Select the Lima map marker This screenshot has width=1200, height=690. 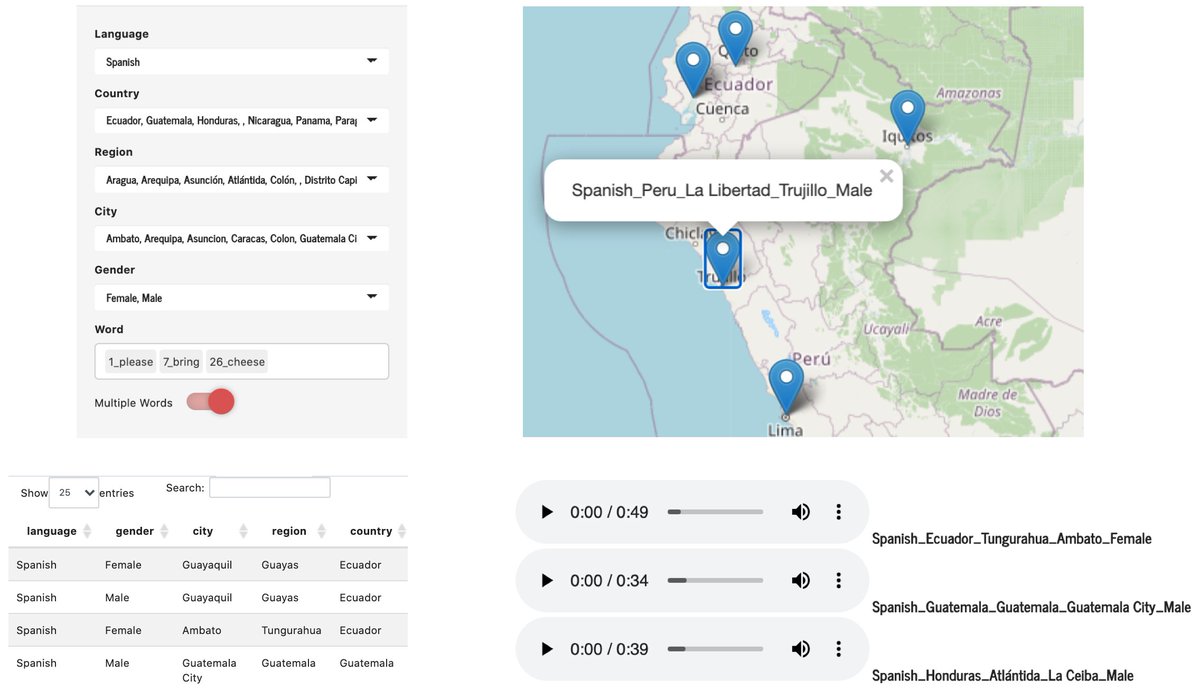pyautogui.click(x=786, y=382)
